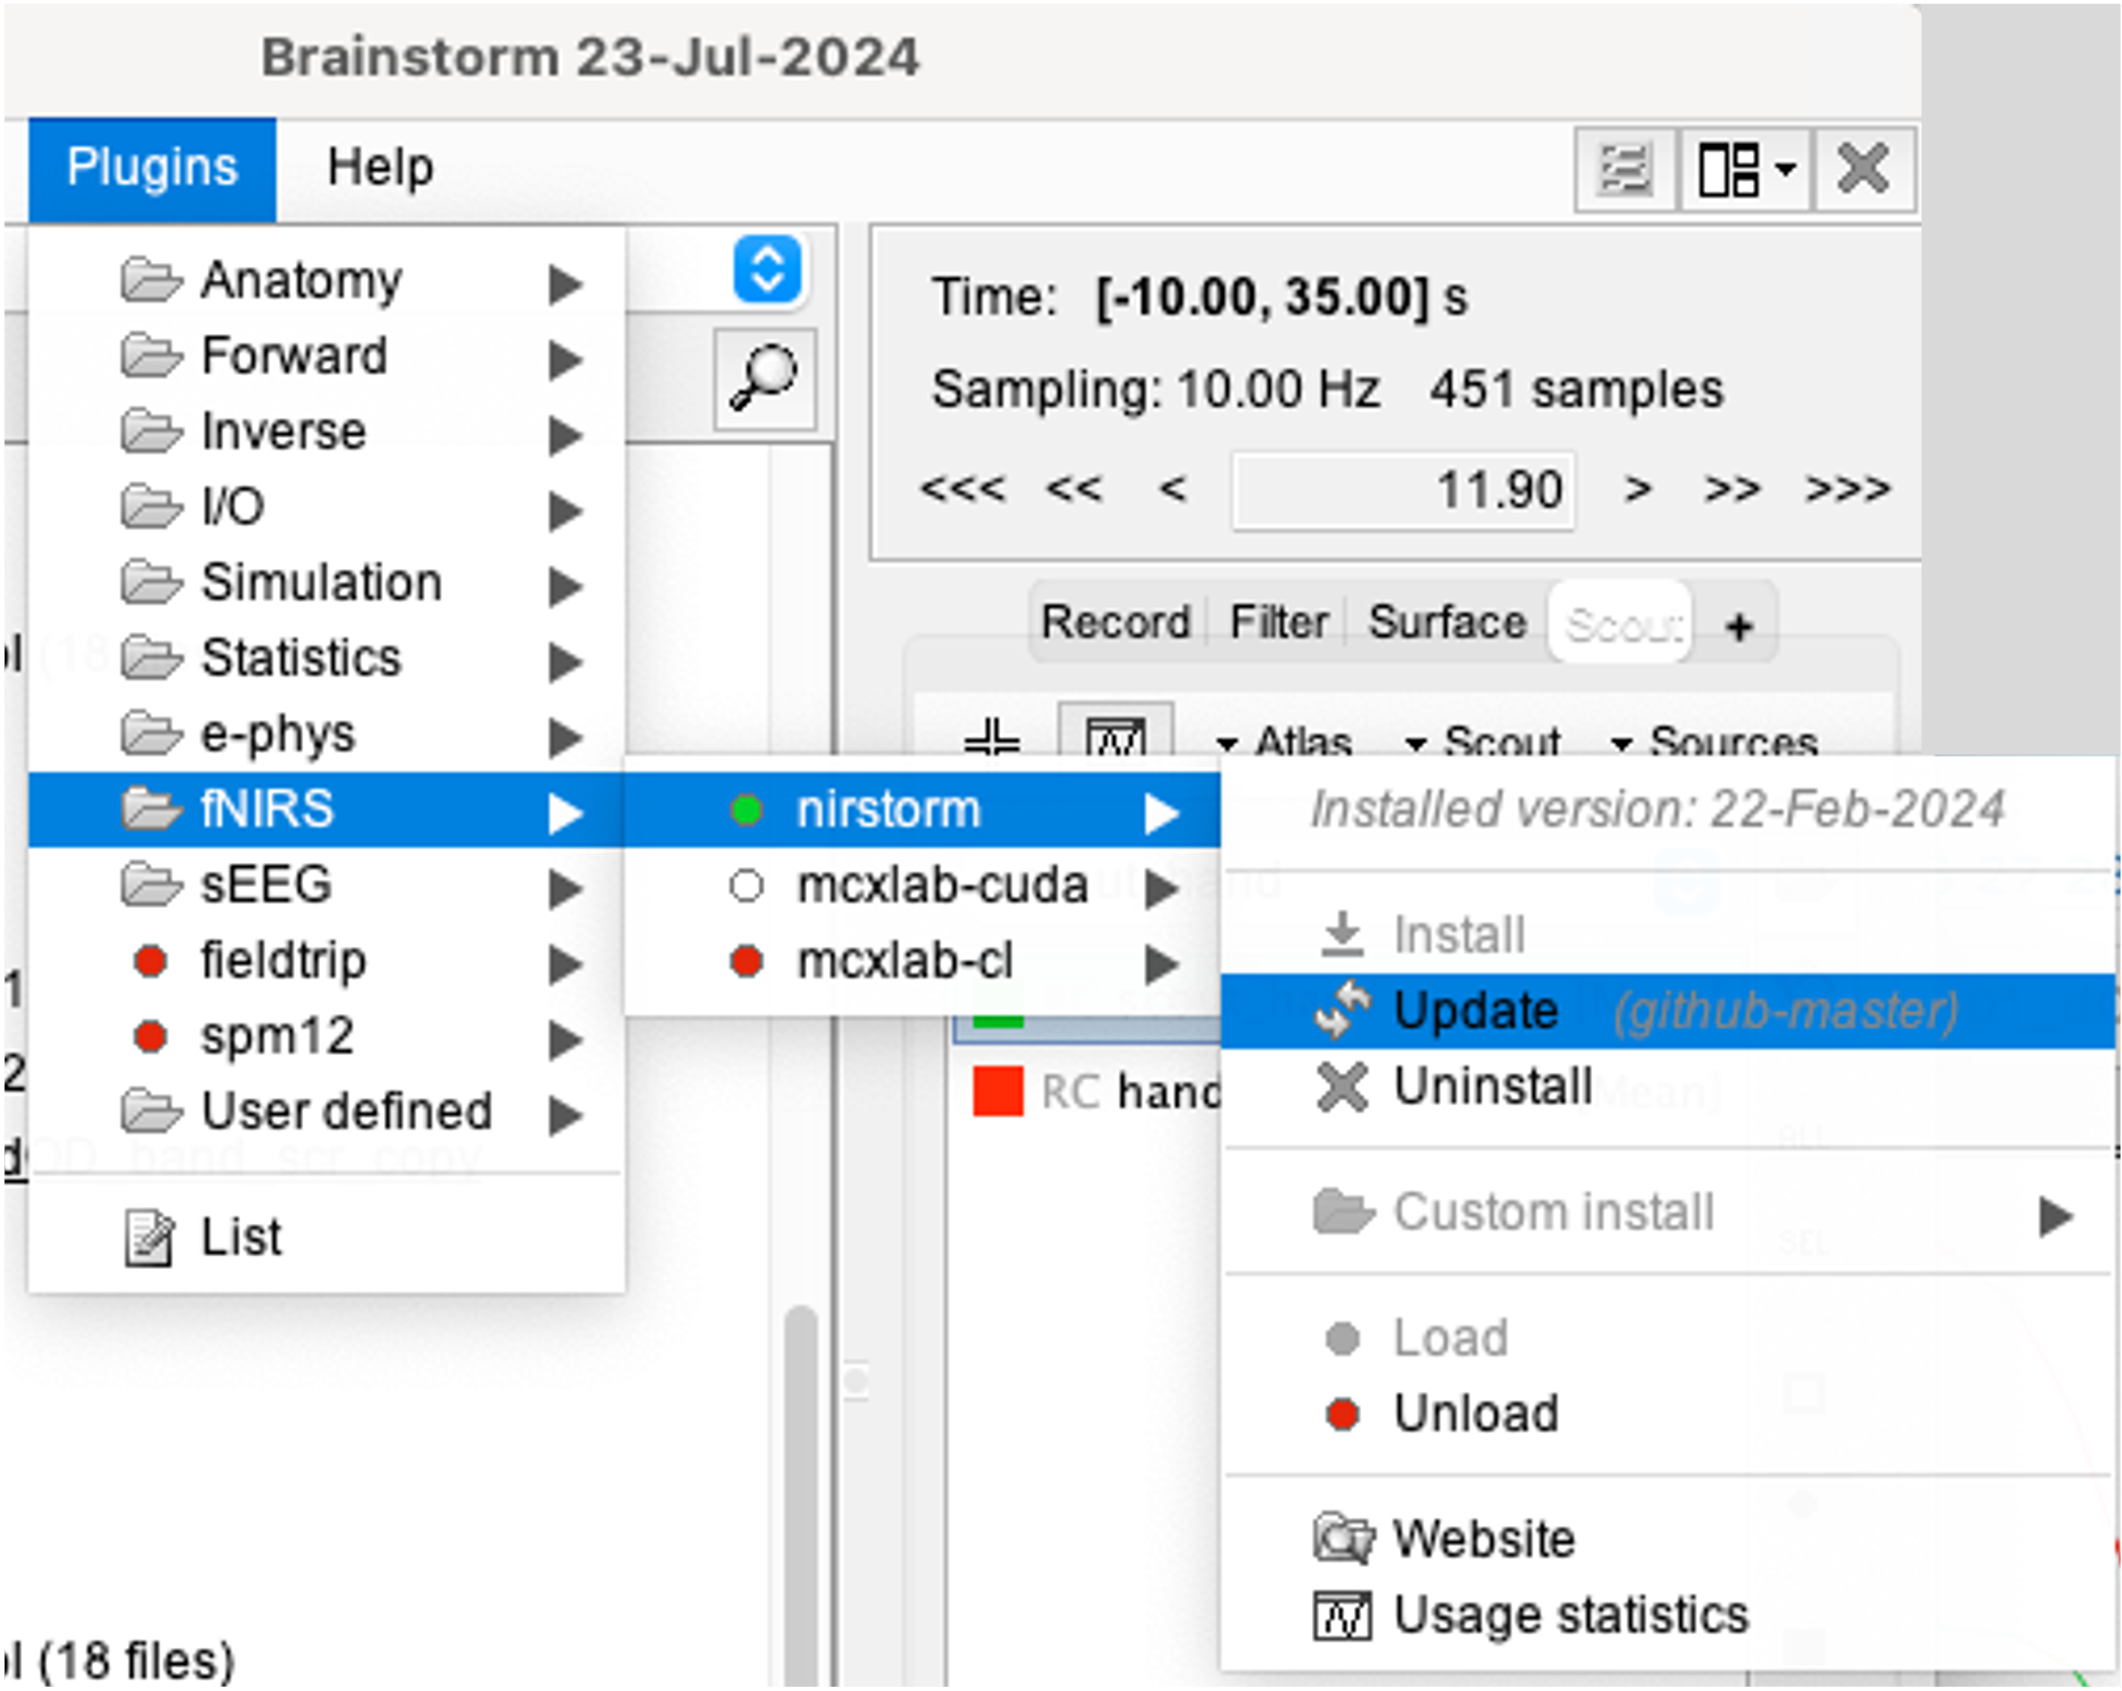2122x1691 pixels.
Task: Click the Update plugin refresh icon
Action: (1342, 1009)
